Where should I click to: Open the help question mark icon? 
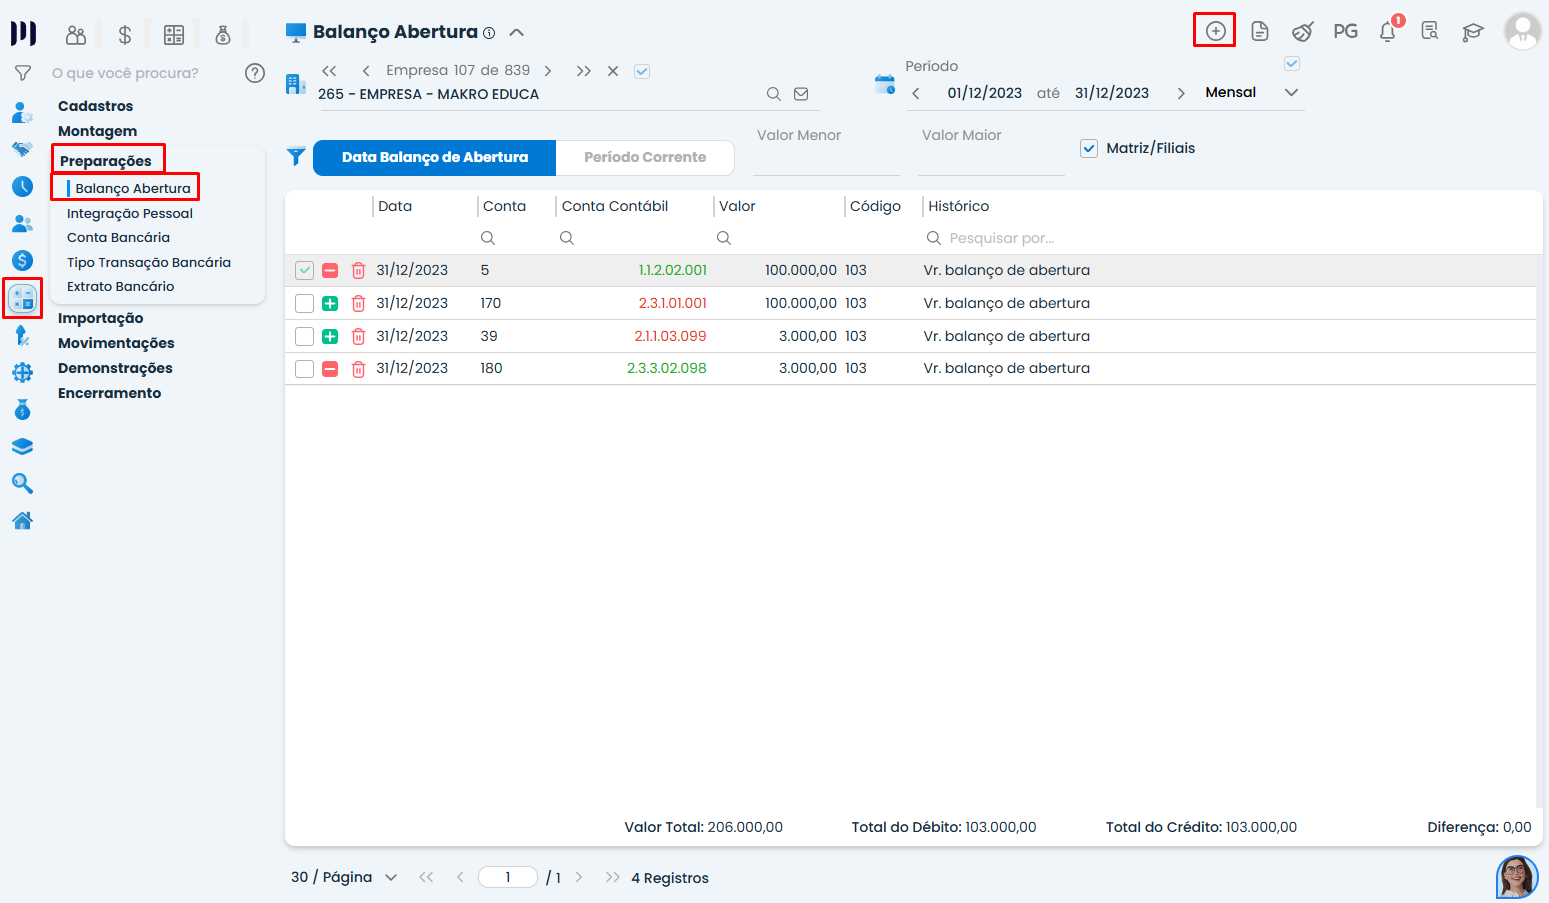coord(255,73)
